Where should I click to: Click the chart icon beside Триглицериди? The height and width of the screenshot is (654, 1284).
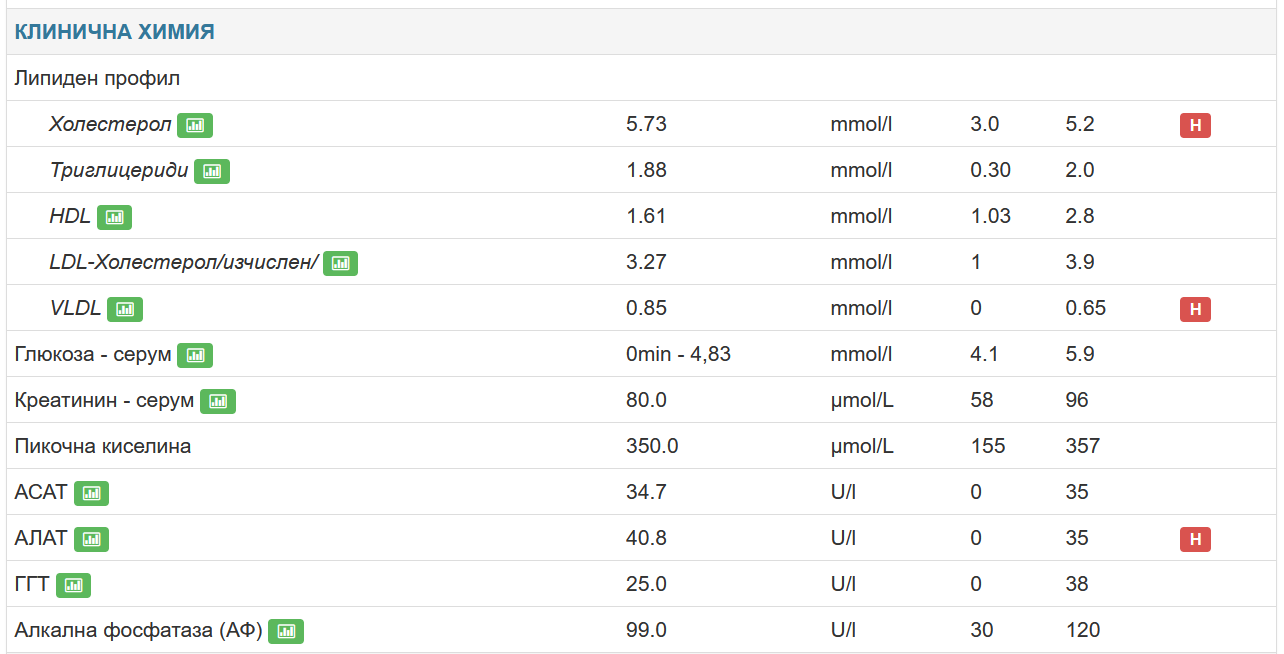[212, 171]
